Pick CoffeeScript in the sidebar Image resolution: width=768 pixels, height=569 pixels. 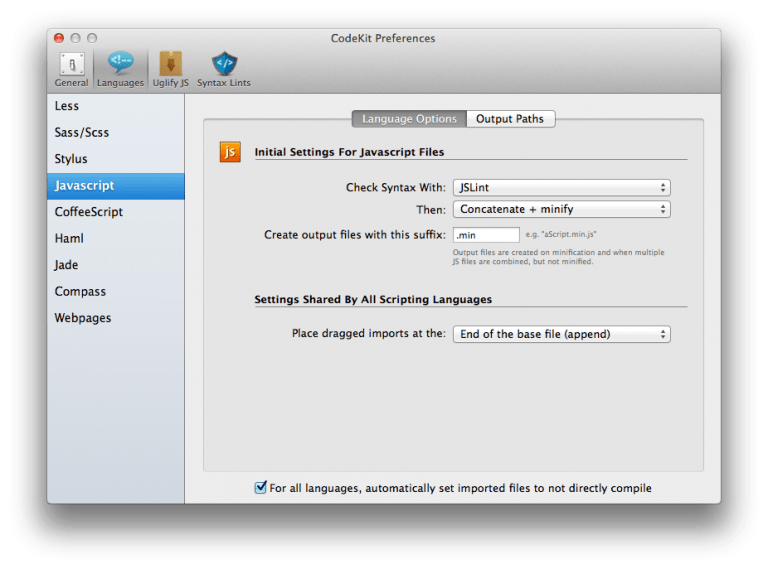point(116,212)
